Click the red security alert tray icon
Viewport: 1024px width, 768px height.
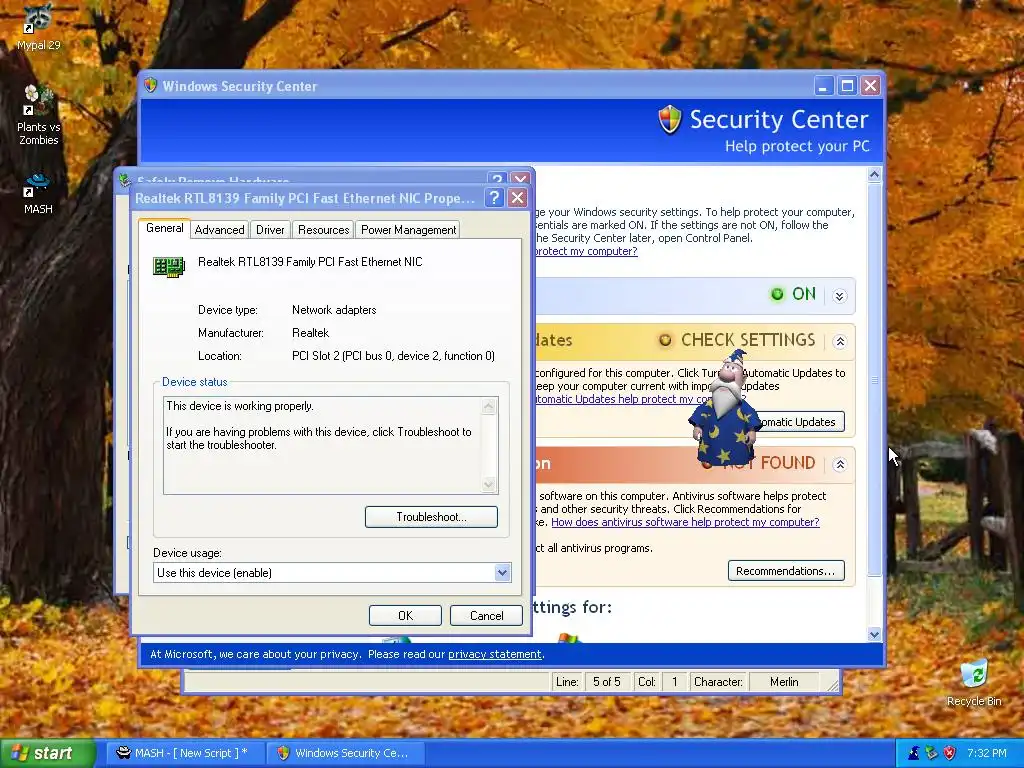(950, 753)
